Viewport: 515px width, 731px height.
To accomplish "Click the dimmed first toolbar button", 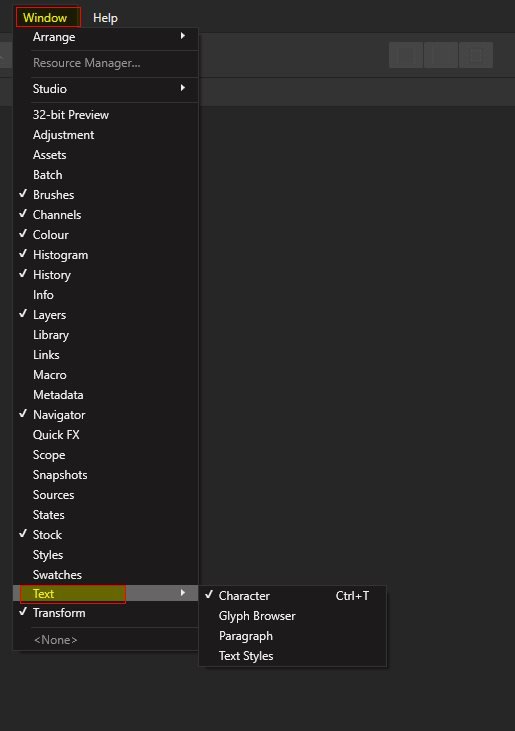I will point(406,55).
